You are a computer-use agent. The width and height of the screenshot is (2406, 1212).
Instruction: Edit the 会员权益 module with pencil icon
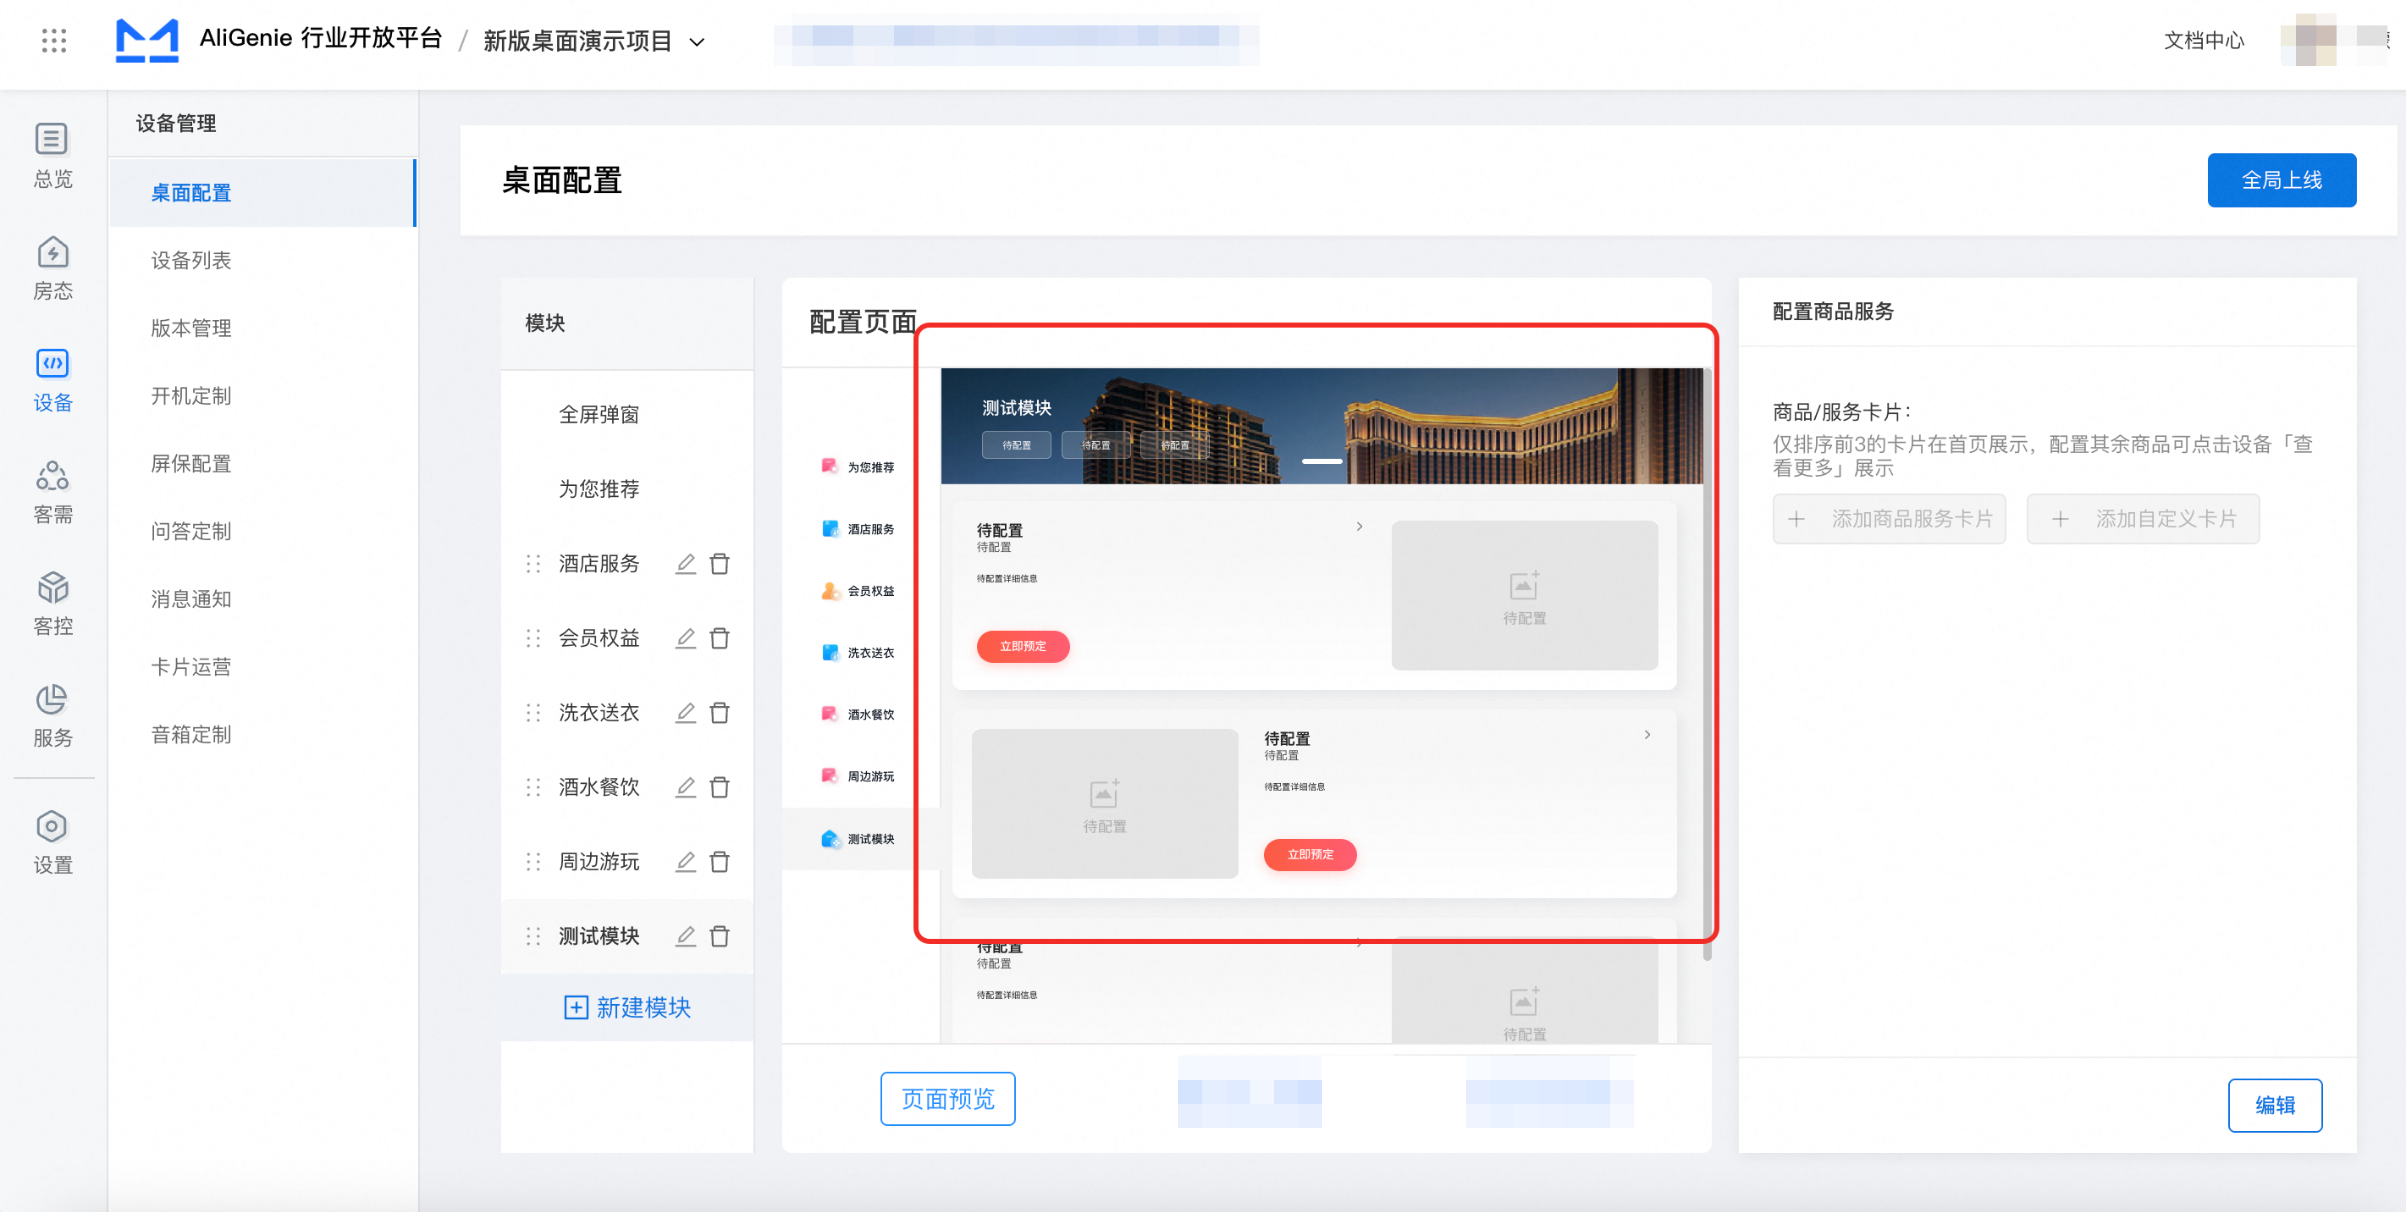pos(685,638)
